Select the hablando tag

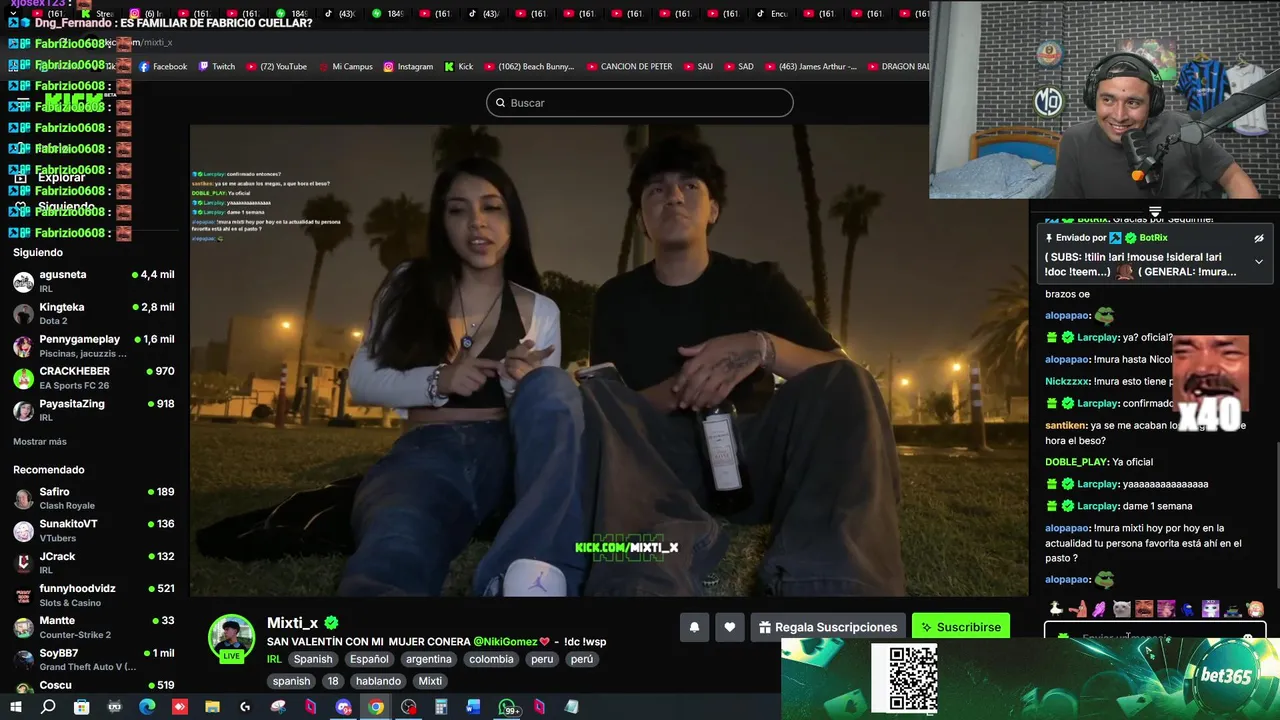[378, 681]
